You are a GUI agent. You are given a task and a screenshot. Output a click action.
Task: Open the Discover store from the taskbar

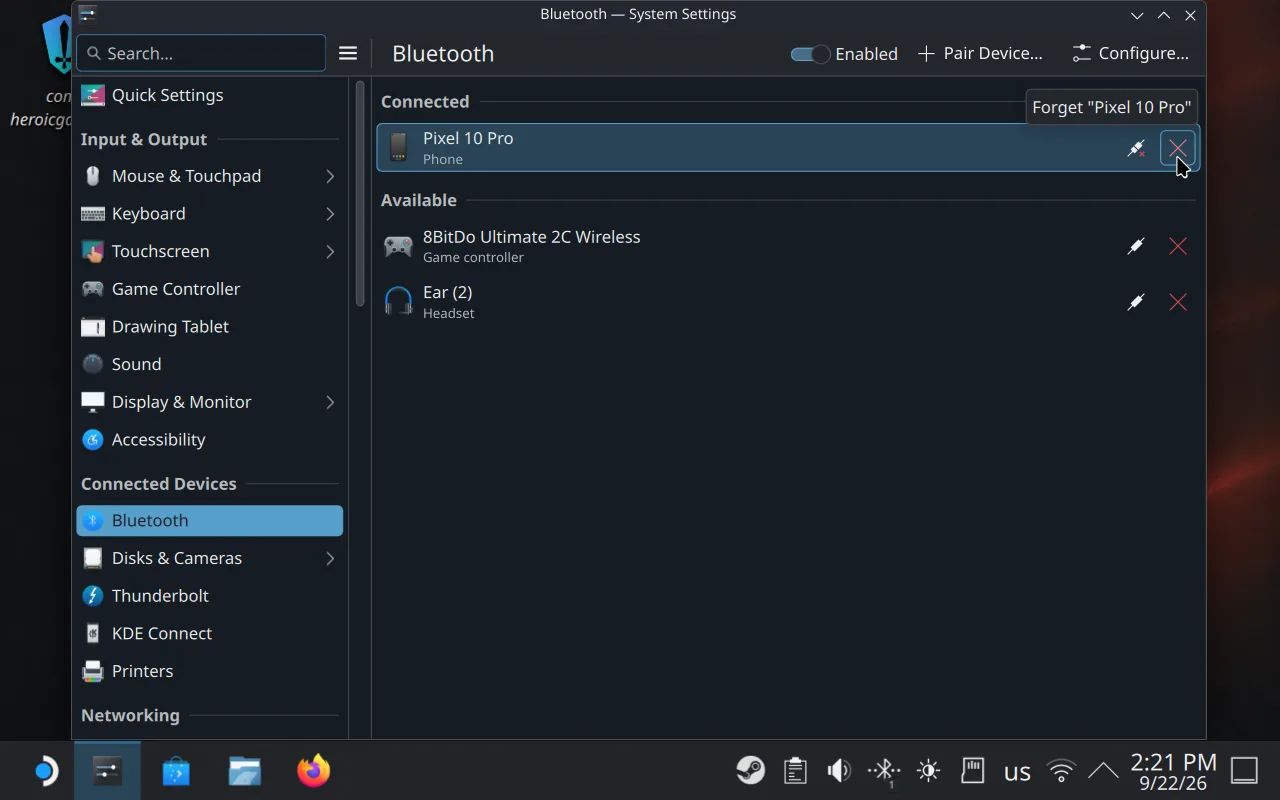pyautogui.click(x=176, y=771)
